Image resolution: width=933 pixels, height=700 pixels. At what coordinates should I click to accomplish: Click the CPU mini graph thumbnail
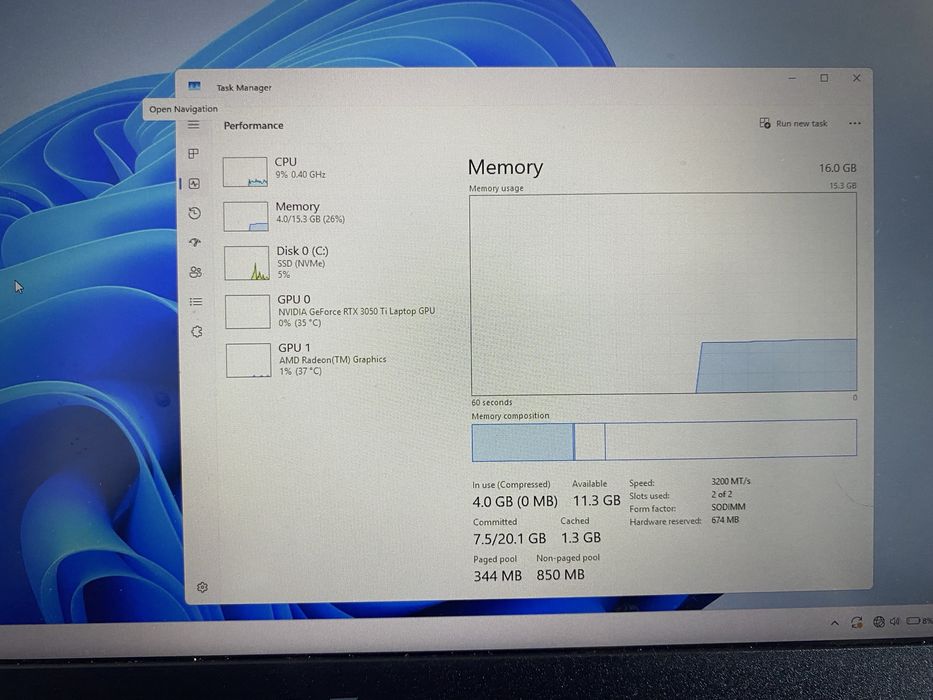(x=245, y=171)
